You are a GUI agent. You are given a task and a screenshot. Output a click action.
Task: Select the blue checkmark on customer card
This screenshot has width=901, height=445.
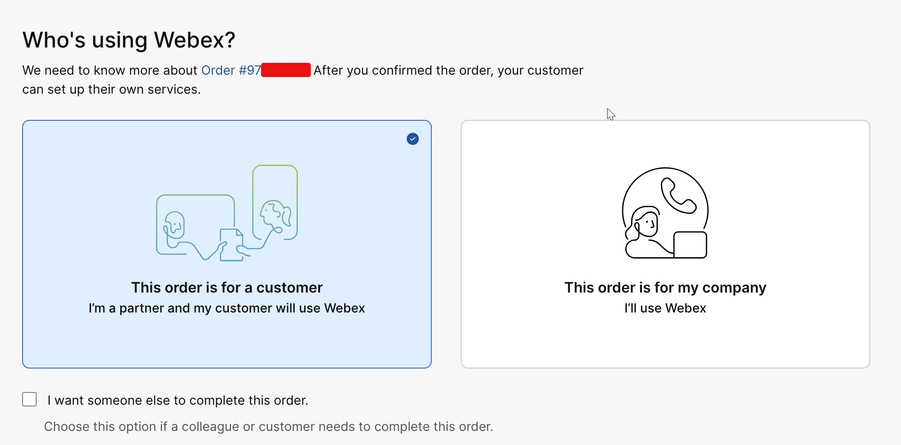tap(413, 139)
